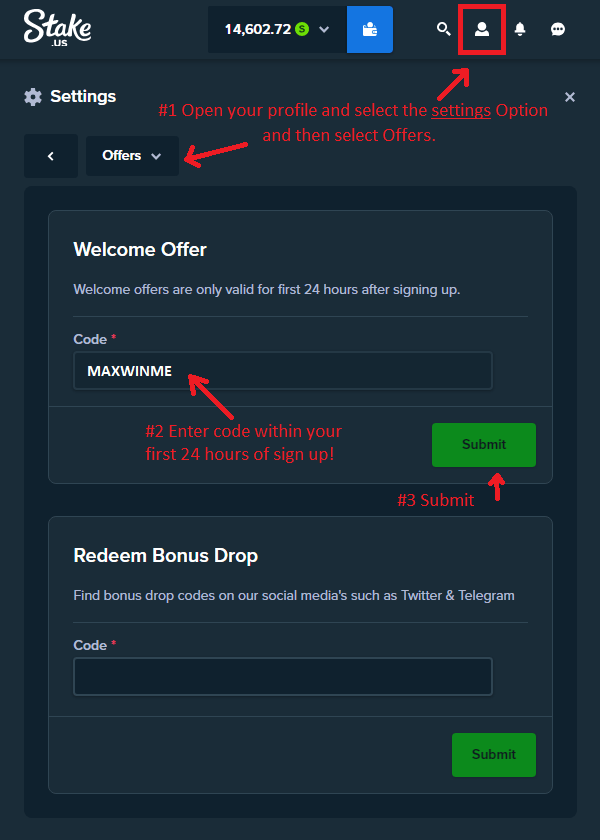The image size is (600, 840).
Task: Click the search magnifier icon
Action: 444,29
